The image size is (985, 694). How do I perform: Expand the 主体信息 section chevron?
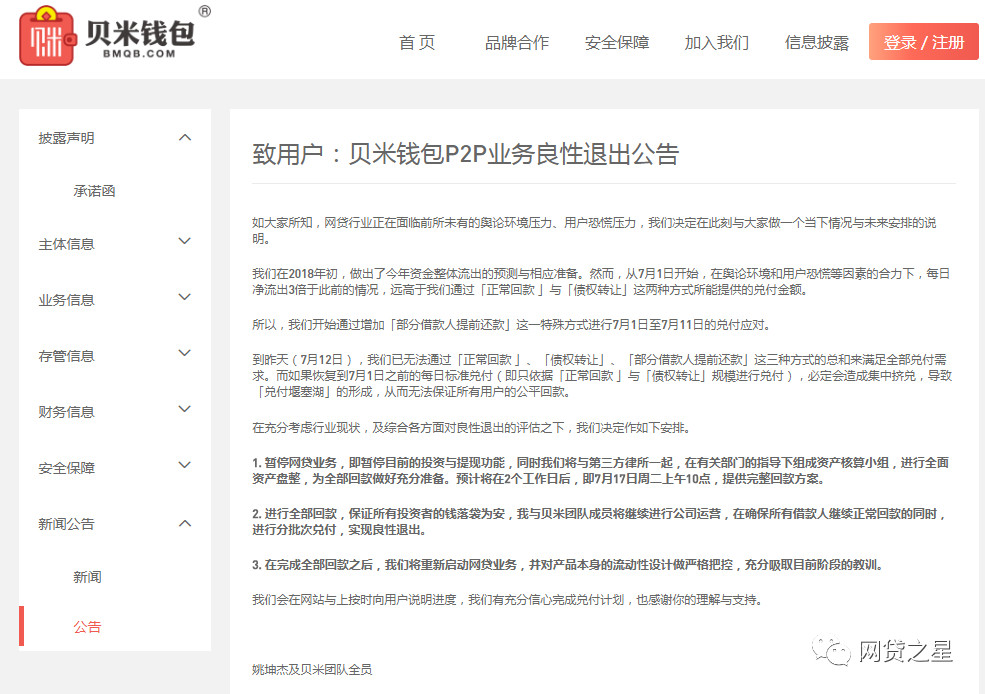click(x=185, y=241)
